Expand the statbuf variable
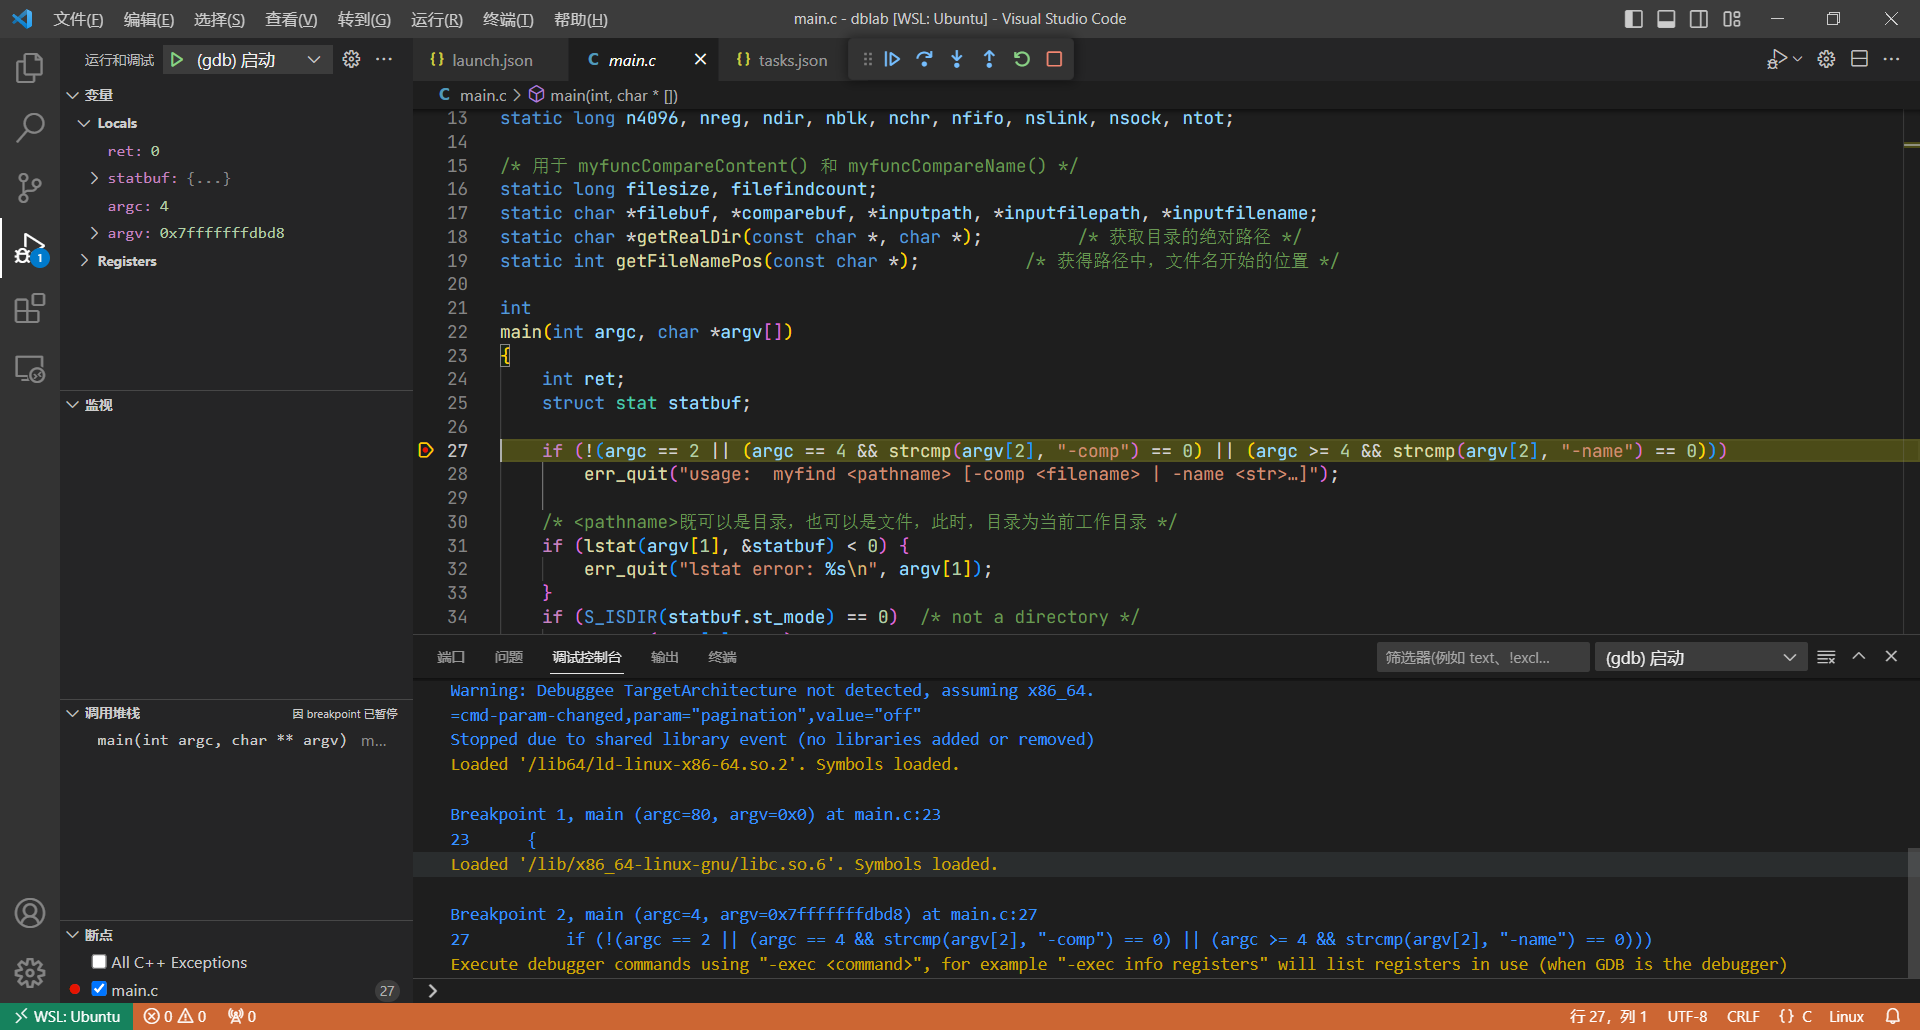The height and width of the screenshot is (1030, 1920). [94, 178]
